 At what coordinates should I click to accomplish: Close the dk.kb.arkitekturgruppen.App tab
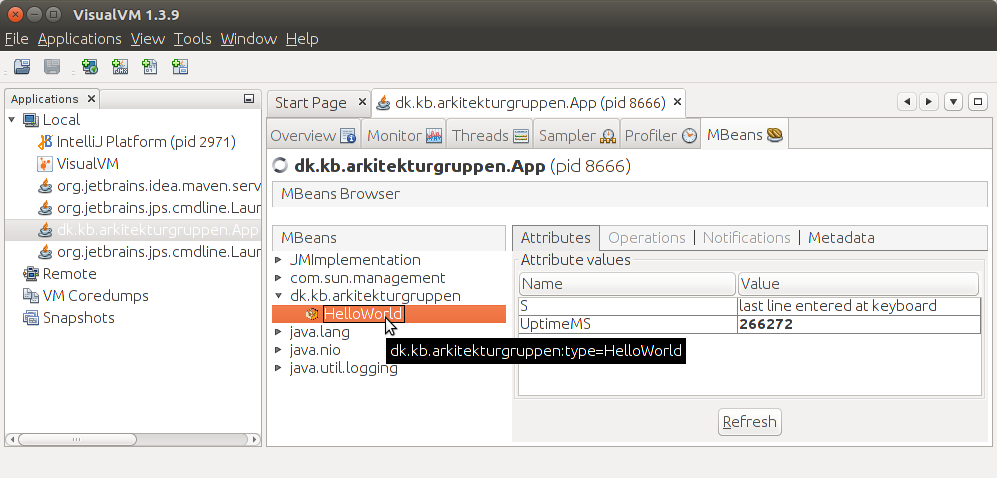click(677, 102)
